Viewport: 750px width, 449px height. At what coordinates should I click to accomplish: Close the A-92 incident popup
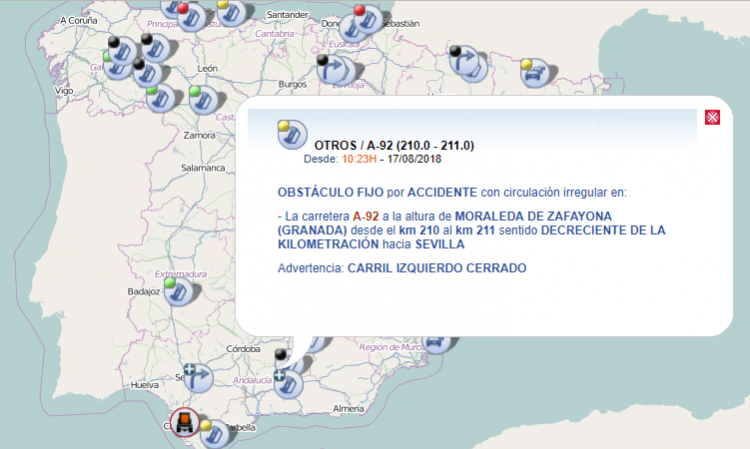(x=713, y=117)
